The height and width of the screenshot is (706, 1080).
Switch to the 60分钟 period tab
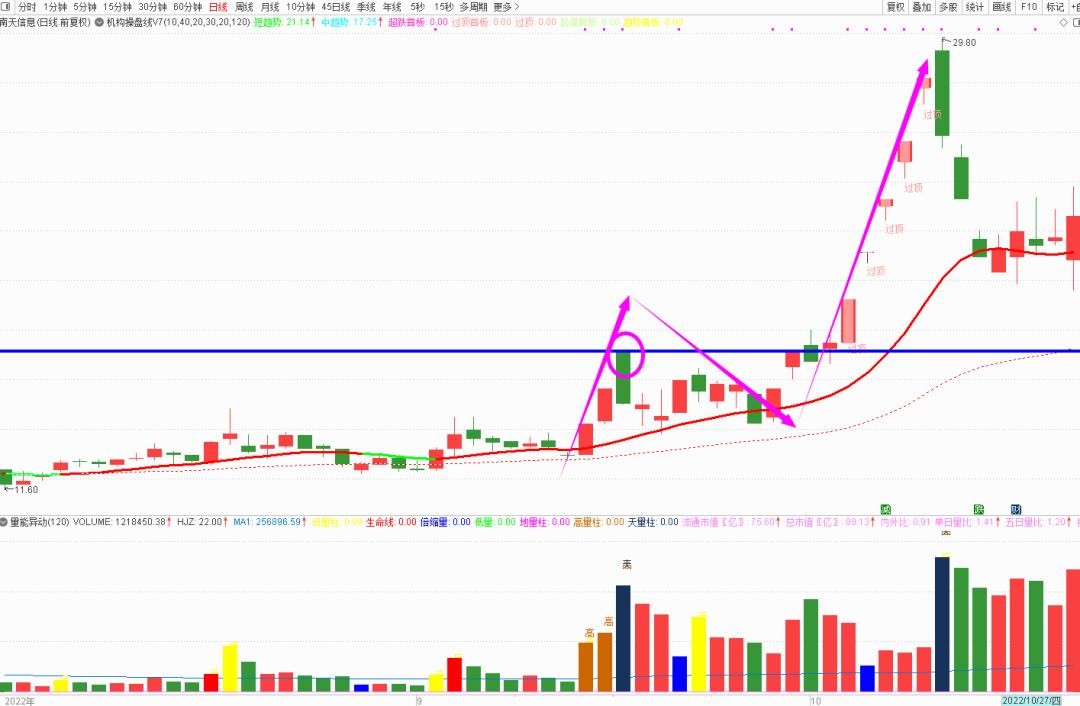[187, 7]
